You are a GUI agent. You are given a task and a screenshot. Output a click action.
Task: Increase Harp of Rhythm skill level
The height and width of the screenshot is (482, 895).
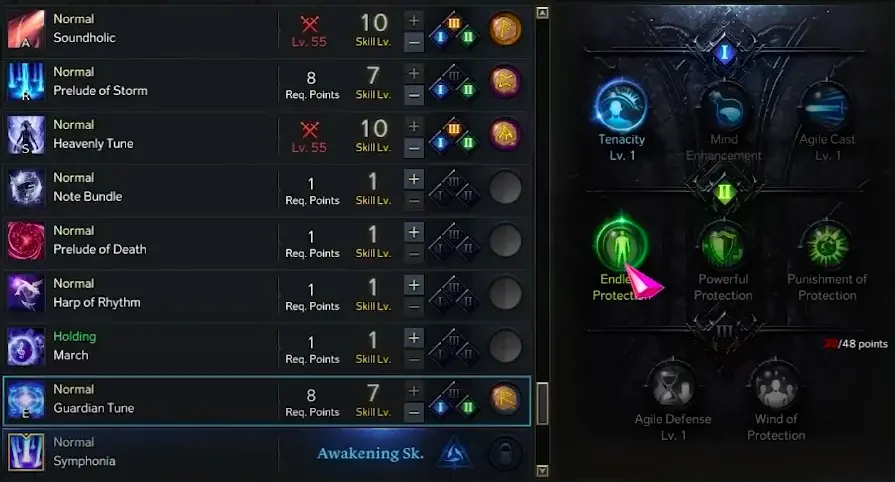(414, 285)
